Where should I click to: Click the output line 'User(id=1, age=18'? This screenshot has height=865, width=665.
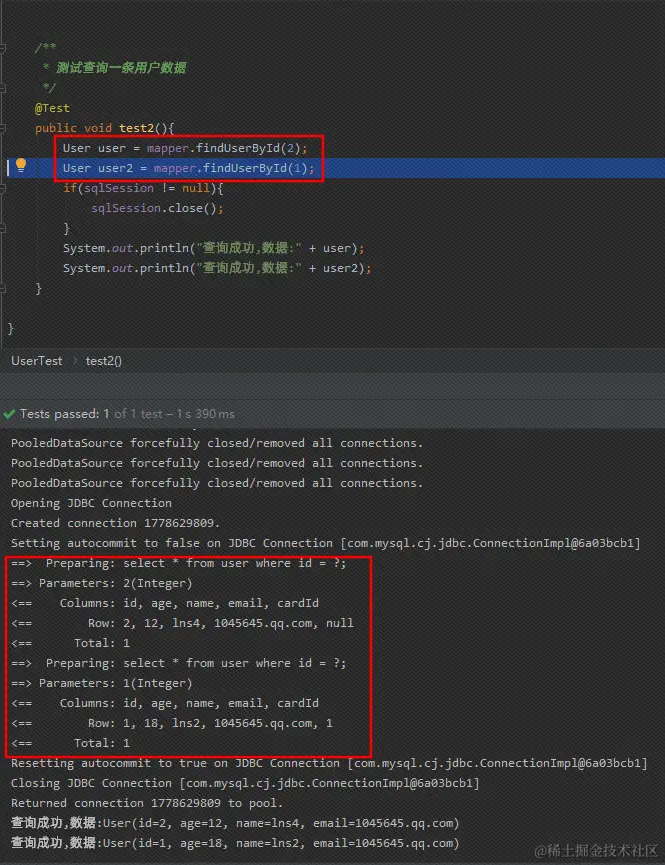tap(235, 843)
